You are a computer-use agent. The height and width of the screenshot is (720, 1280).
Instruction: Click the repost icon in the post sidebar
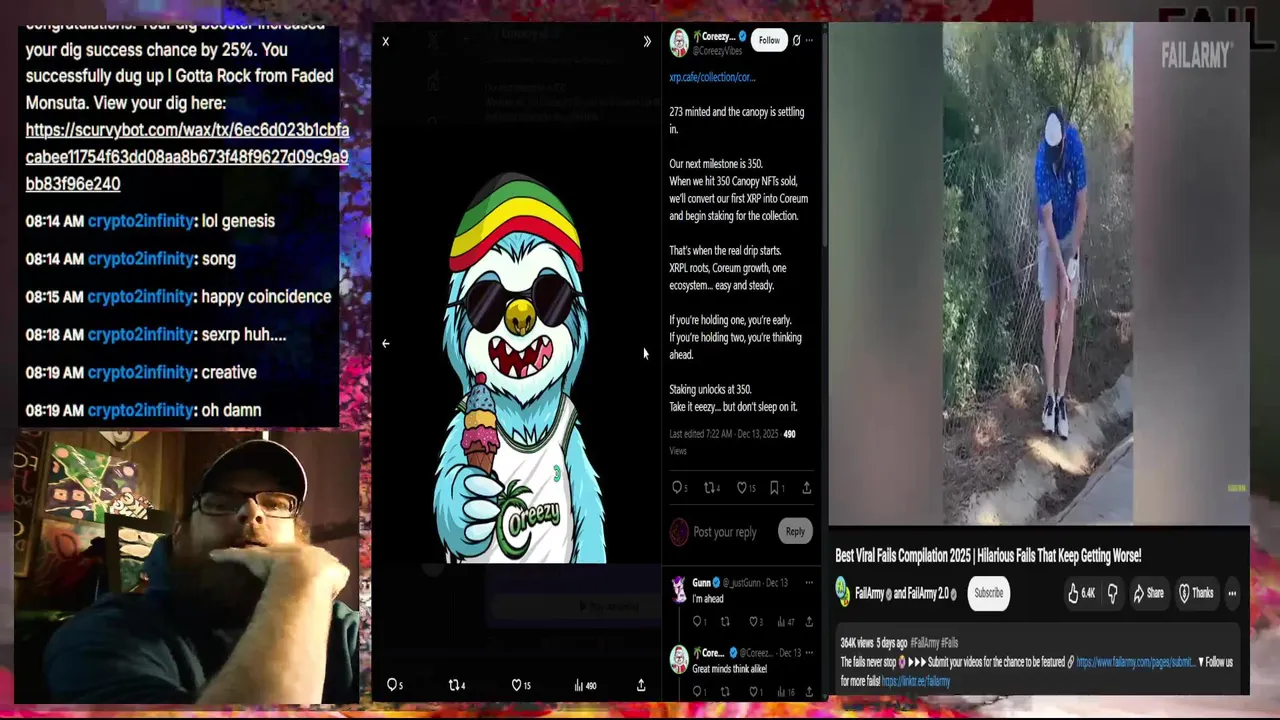click(x=712, y=488)
